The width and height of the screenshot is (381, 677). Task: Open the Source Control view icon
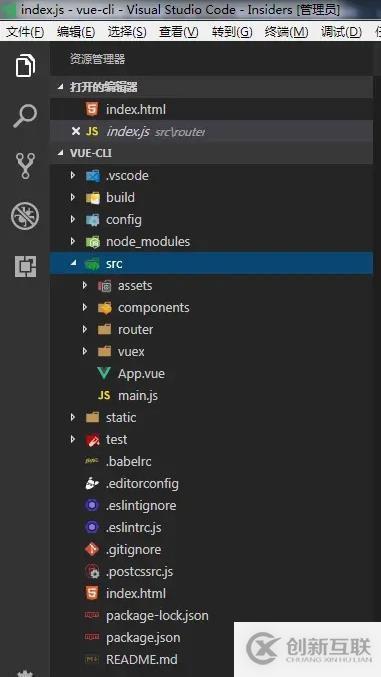click(x=25, y=166)
